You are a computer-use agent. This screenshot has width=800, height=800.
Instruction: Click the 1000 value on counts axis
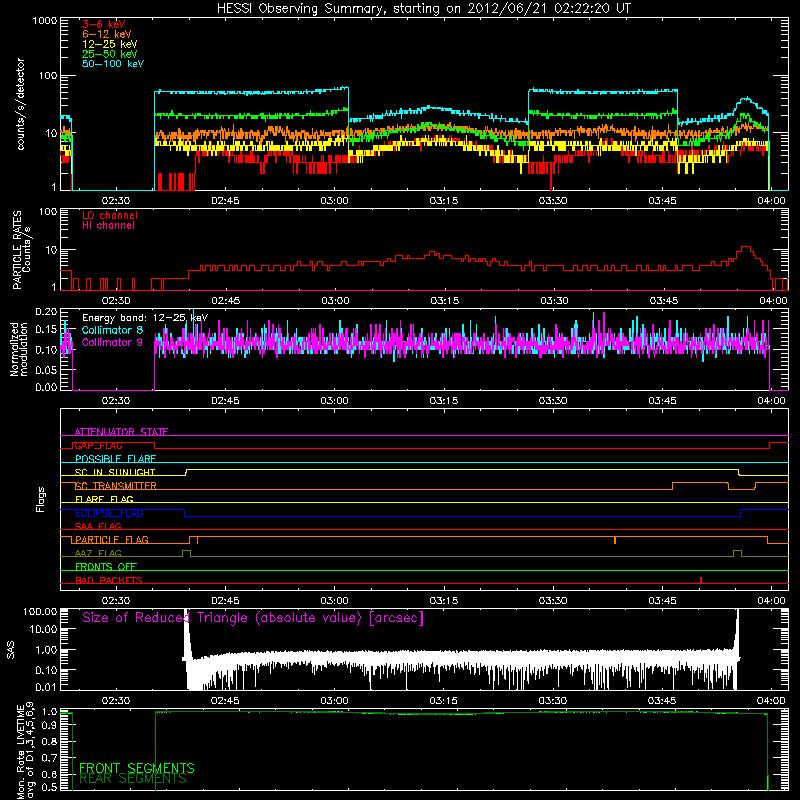tap(44, 21)
